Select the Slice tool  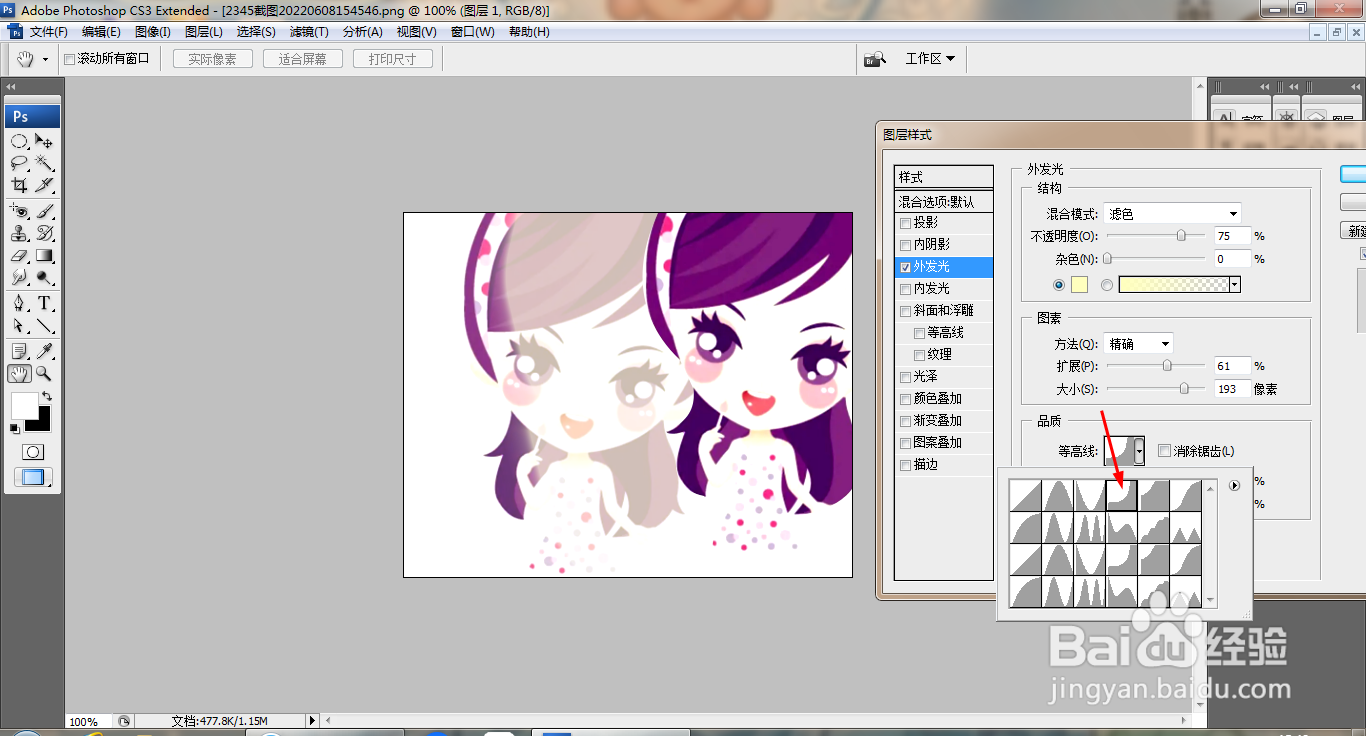click(x=44, y=185)
